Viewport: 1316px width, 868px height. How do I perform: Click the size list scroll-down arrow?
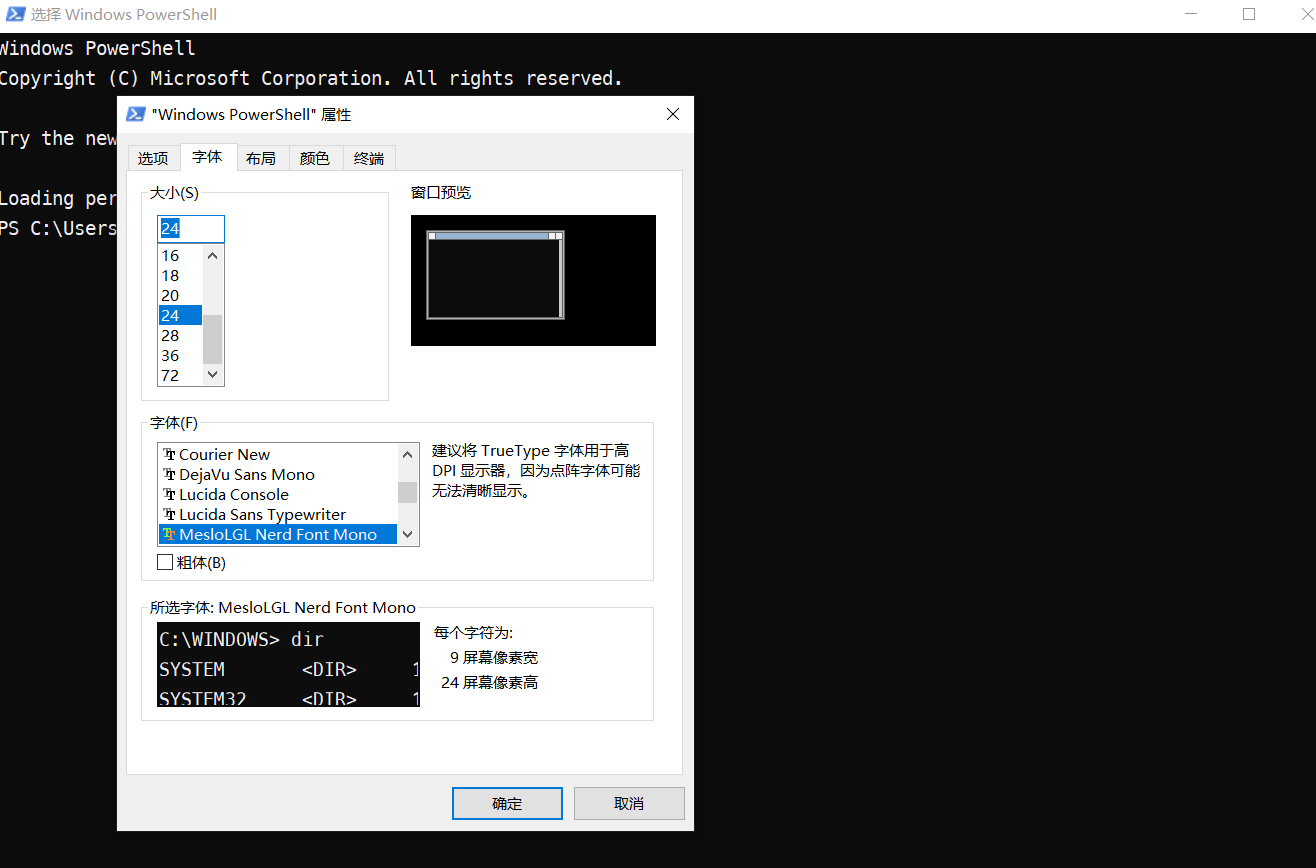pyautogui.click(x=212, y=374)
